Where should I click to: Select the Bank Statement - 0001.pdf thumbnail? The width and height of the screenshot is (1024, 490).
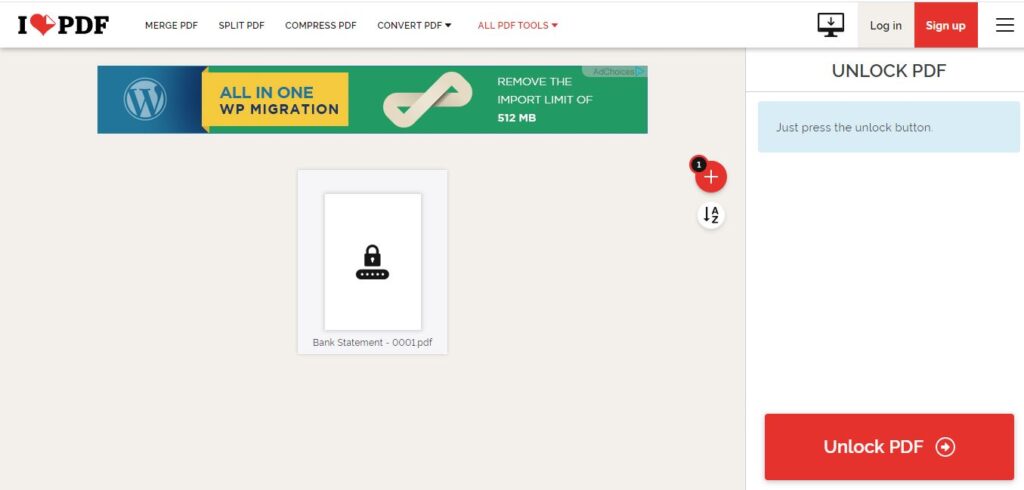372,262
